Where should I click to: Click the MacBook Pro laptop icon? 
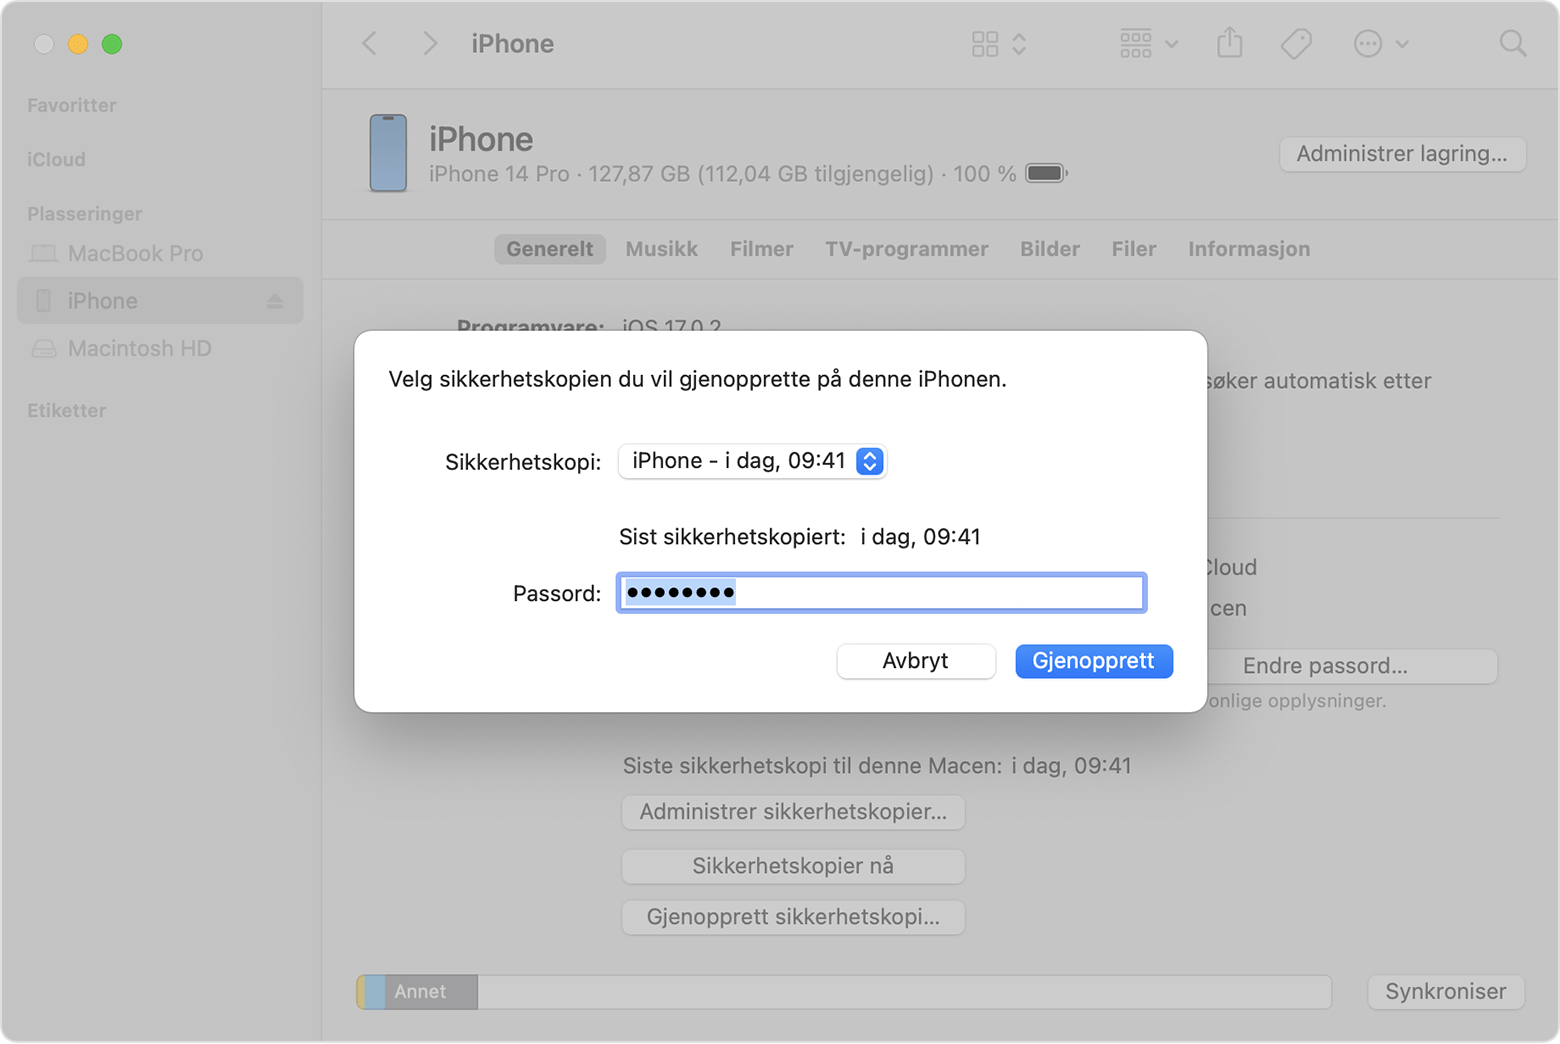(x=43, y=254)
